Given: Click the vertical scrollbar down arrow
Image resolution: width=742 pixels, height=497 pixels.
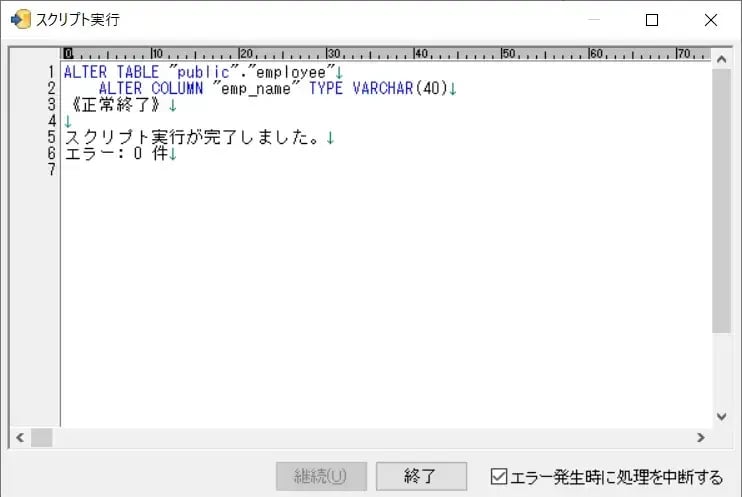Looking at the screenshot, I should 721,416.
